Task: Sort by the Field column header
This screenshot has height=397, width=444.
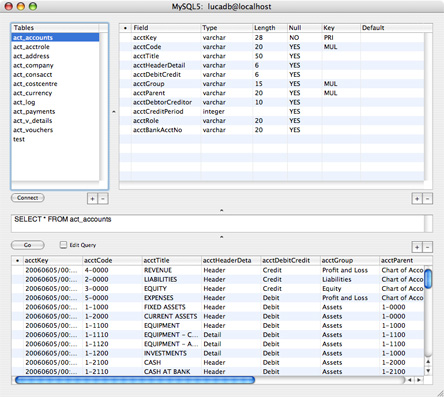Action: tap(166, 28)
